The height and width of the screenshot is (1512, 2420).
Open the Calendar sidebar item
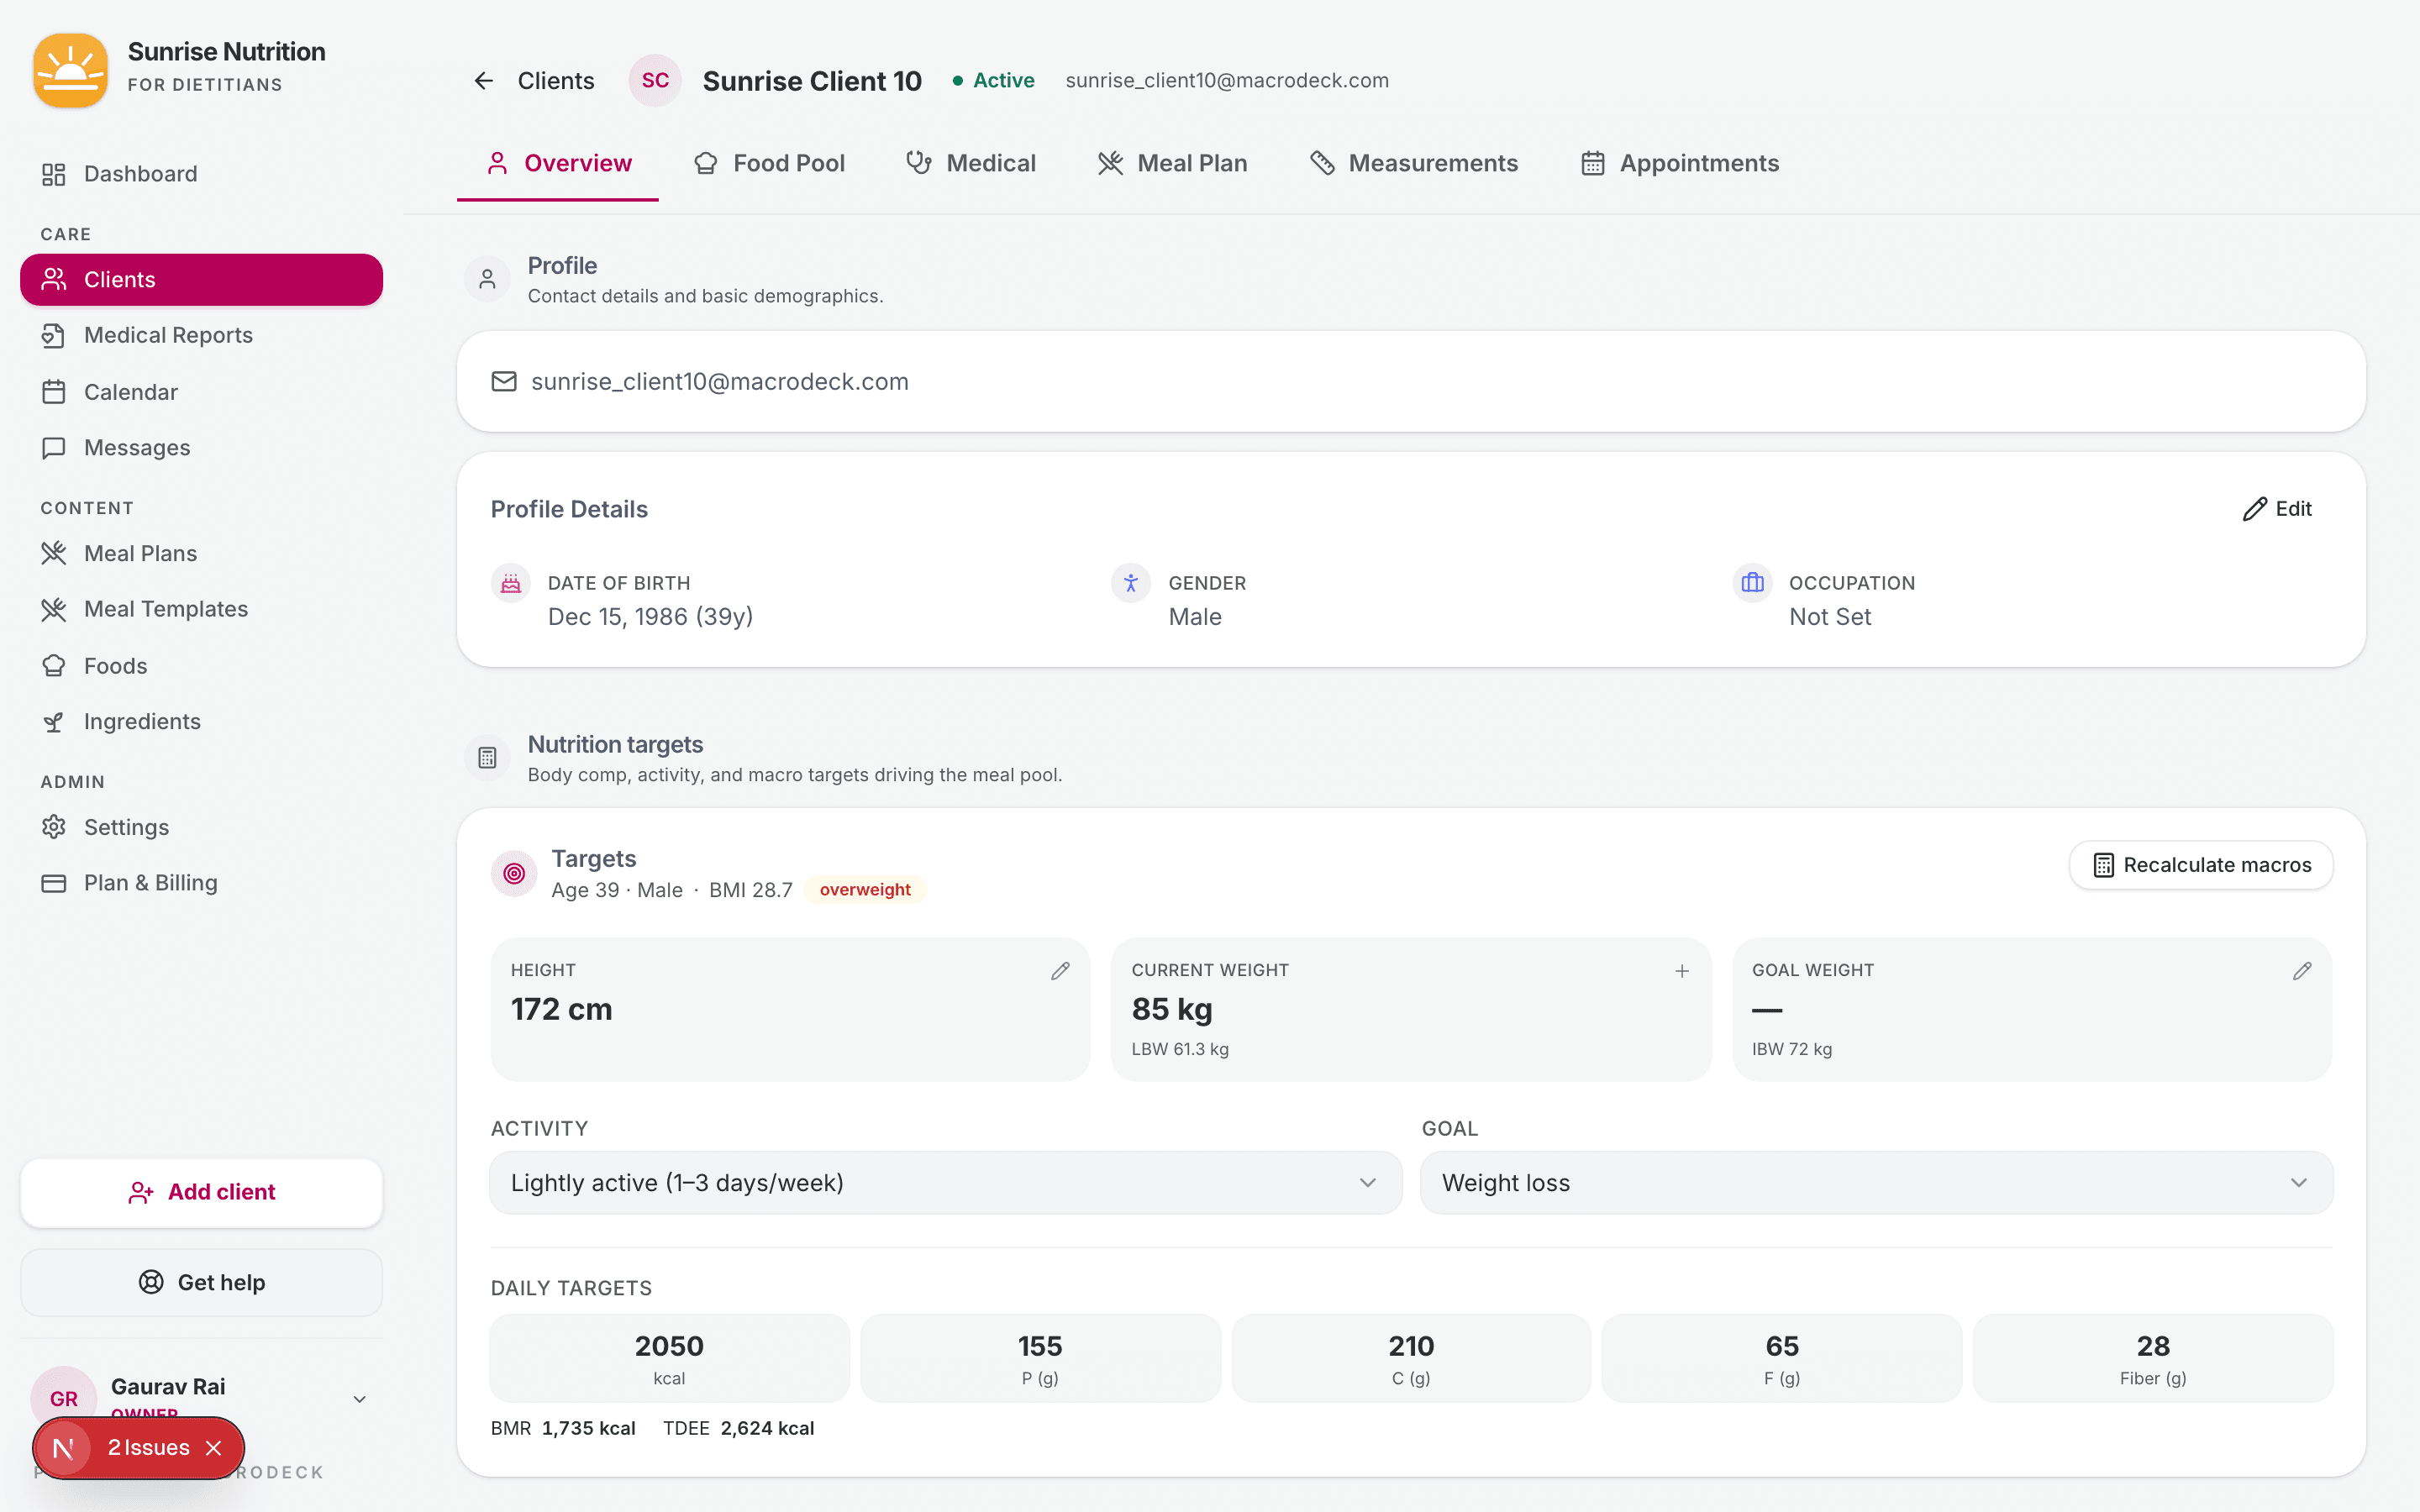coord(130,391)
